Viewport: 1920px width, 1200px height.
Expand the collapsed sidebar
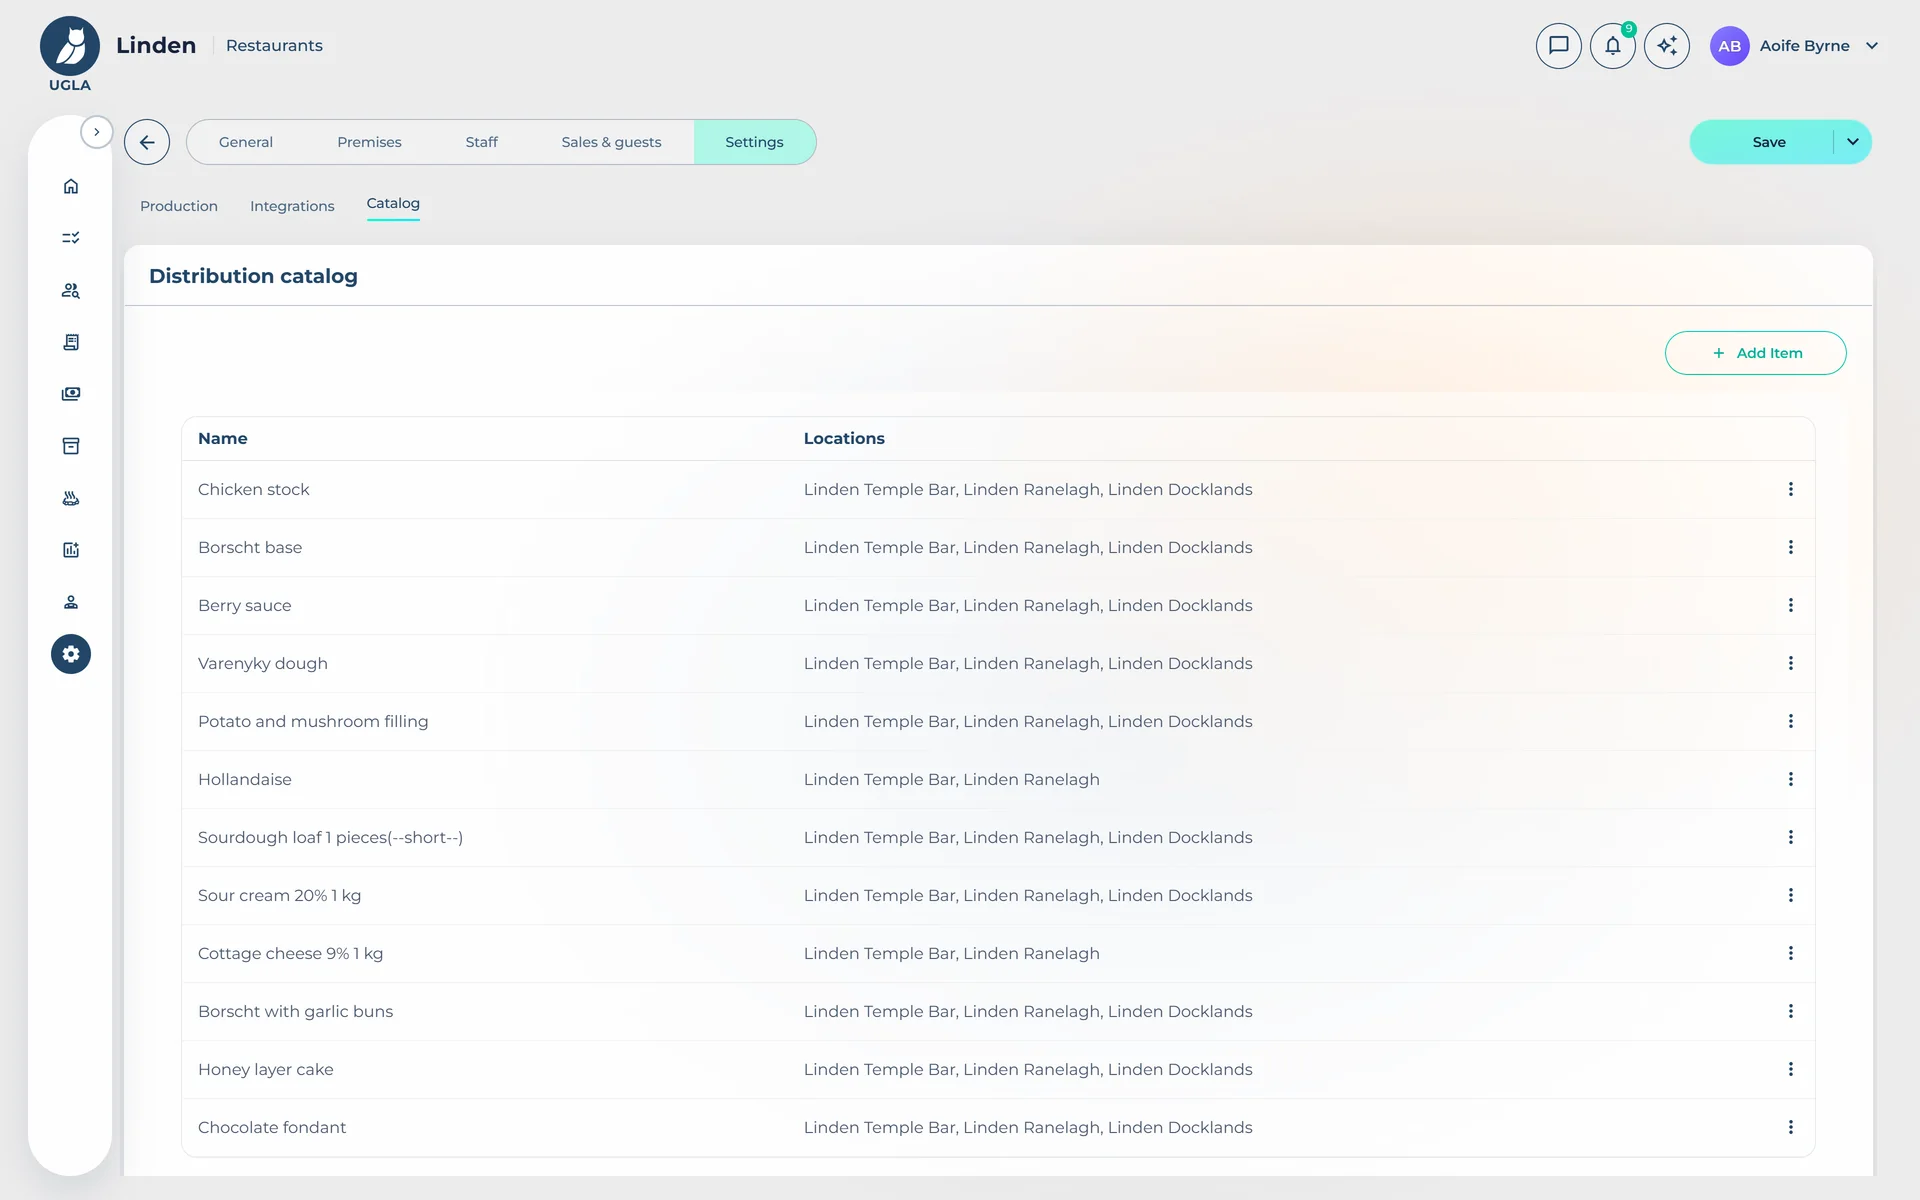(x=96, y=132)
